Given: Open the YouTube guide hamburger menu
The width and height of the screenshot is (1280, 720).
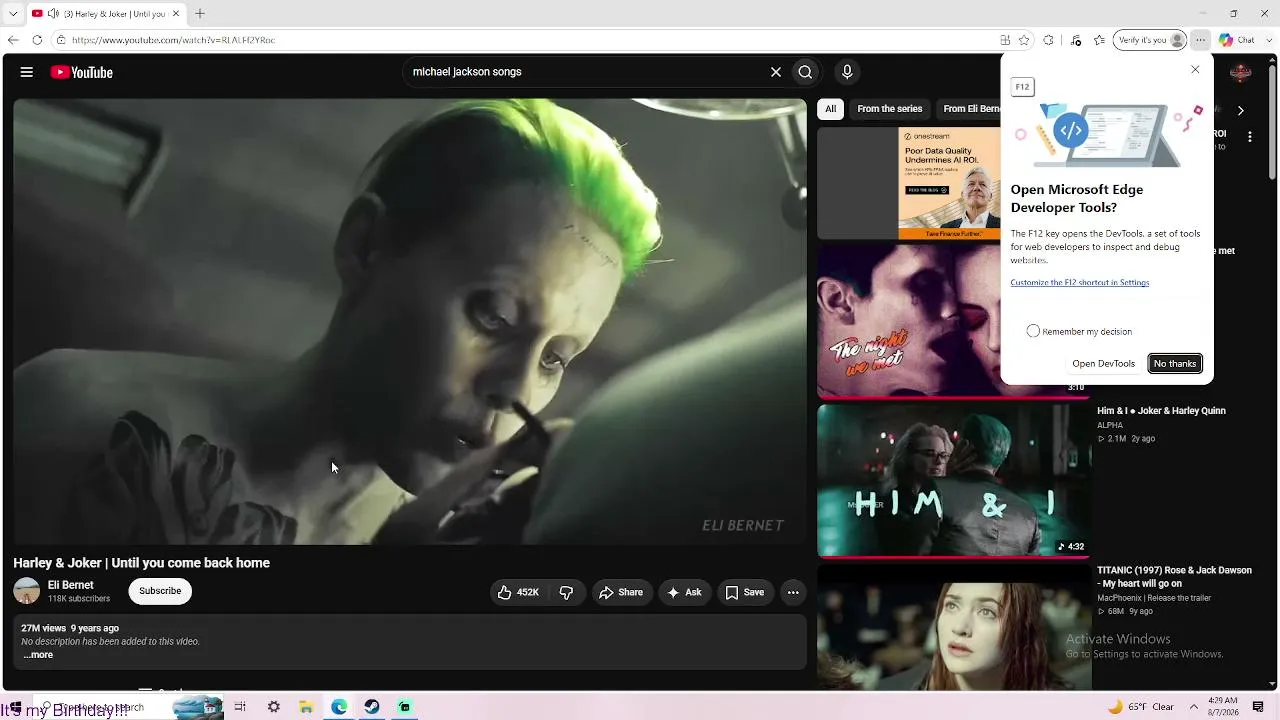Looking at the screenshot, I should coord(27,72).
